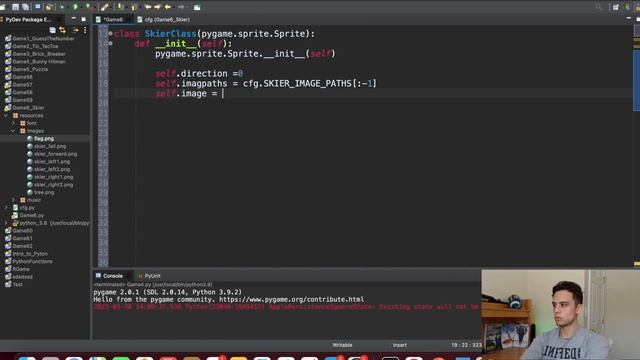Screen dimensions: 640x360
Task: Select the PythonFunctions project
Action: (x=32, y=261)
